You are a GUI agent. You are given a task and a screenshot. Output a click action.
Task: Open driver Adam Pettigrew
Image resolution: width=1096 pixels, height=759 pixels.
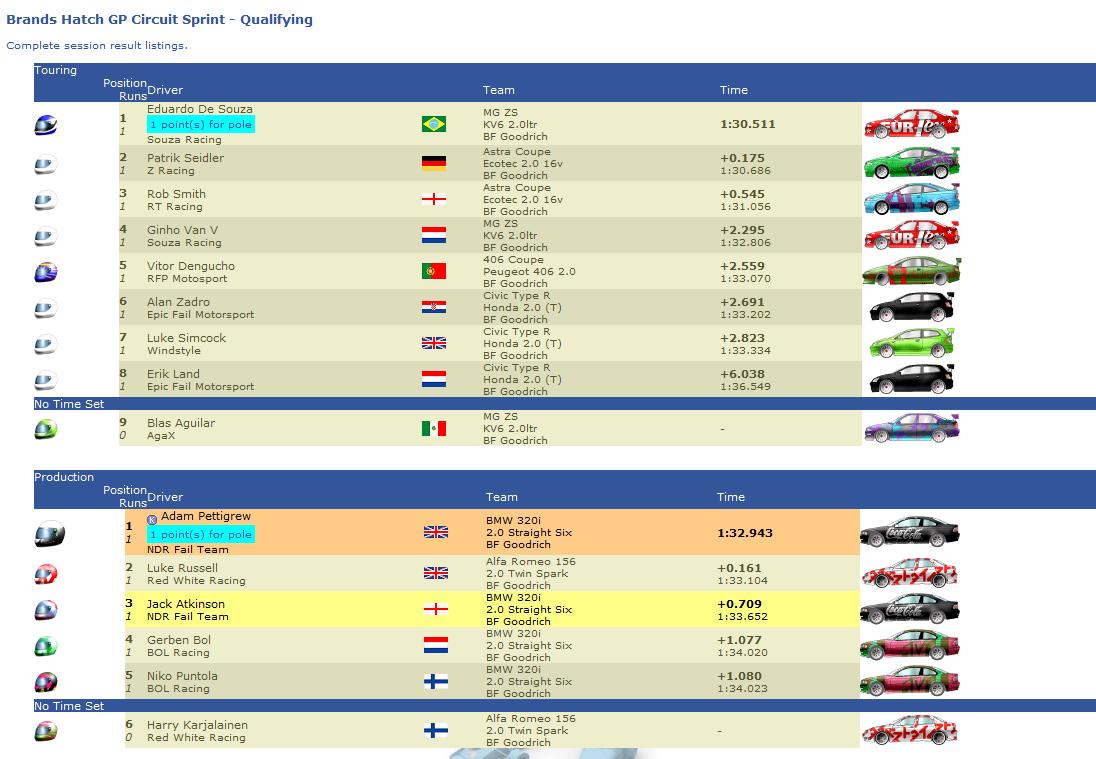206,516
